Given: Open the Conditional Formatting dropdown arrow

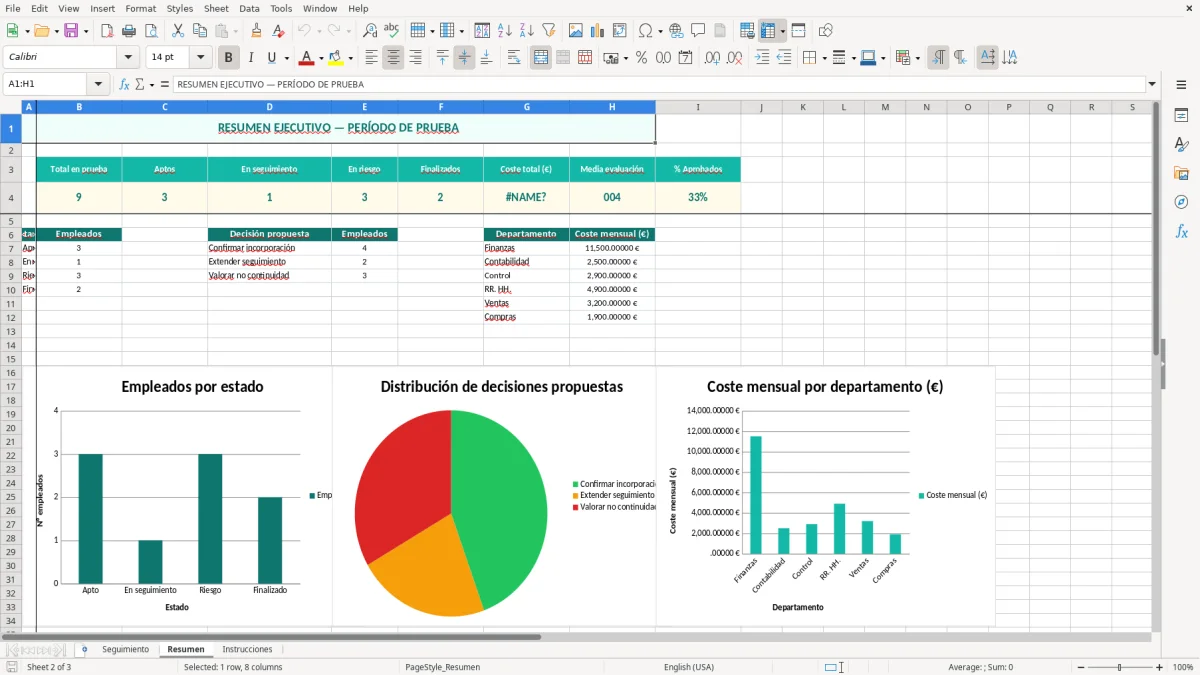Looking at the screenshot, I should 918,58.
